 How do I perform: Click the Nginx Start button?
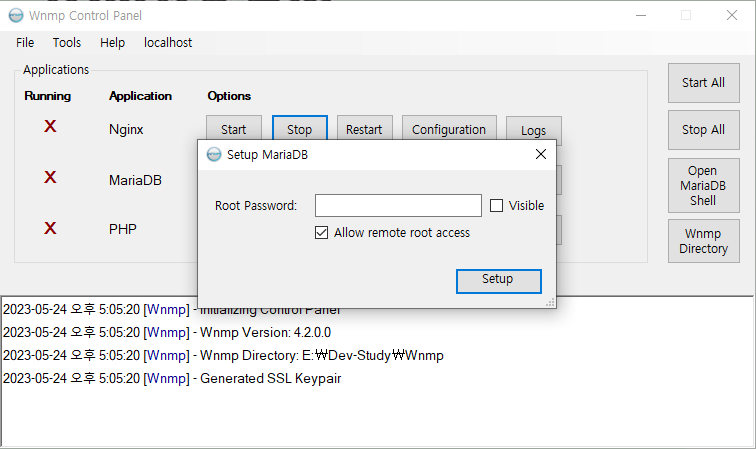click(x=234, y=128)
